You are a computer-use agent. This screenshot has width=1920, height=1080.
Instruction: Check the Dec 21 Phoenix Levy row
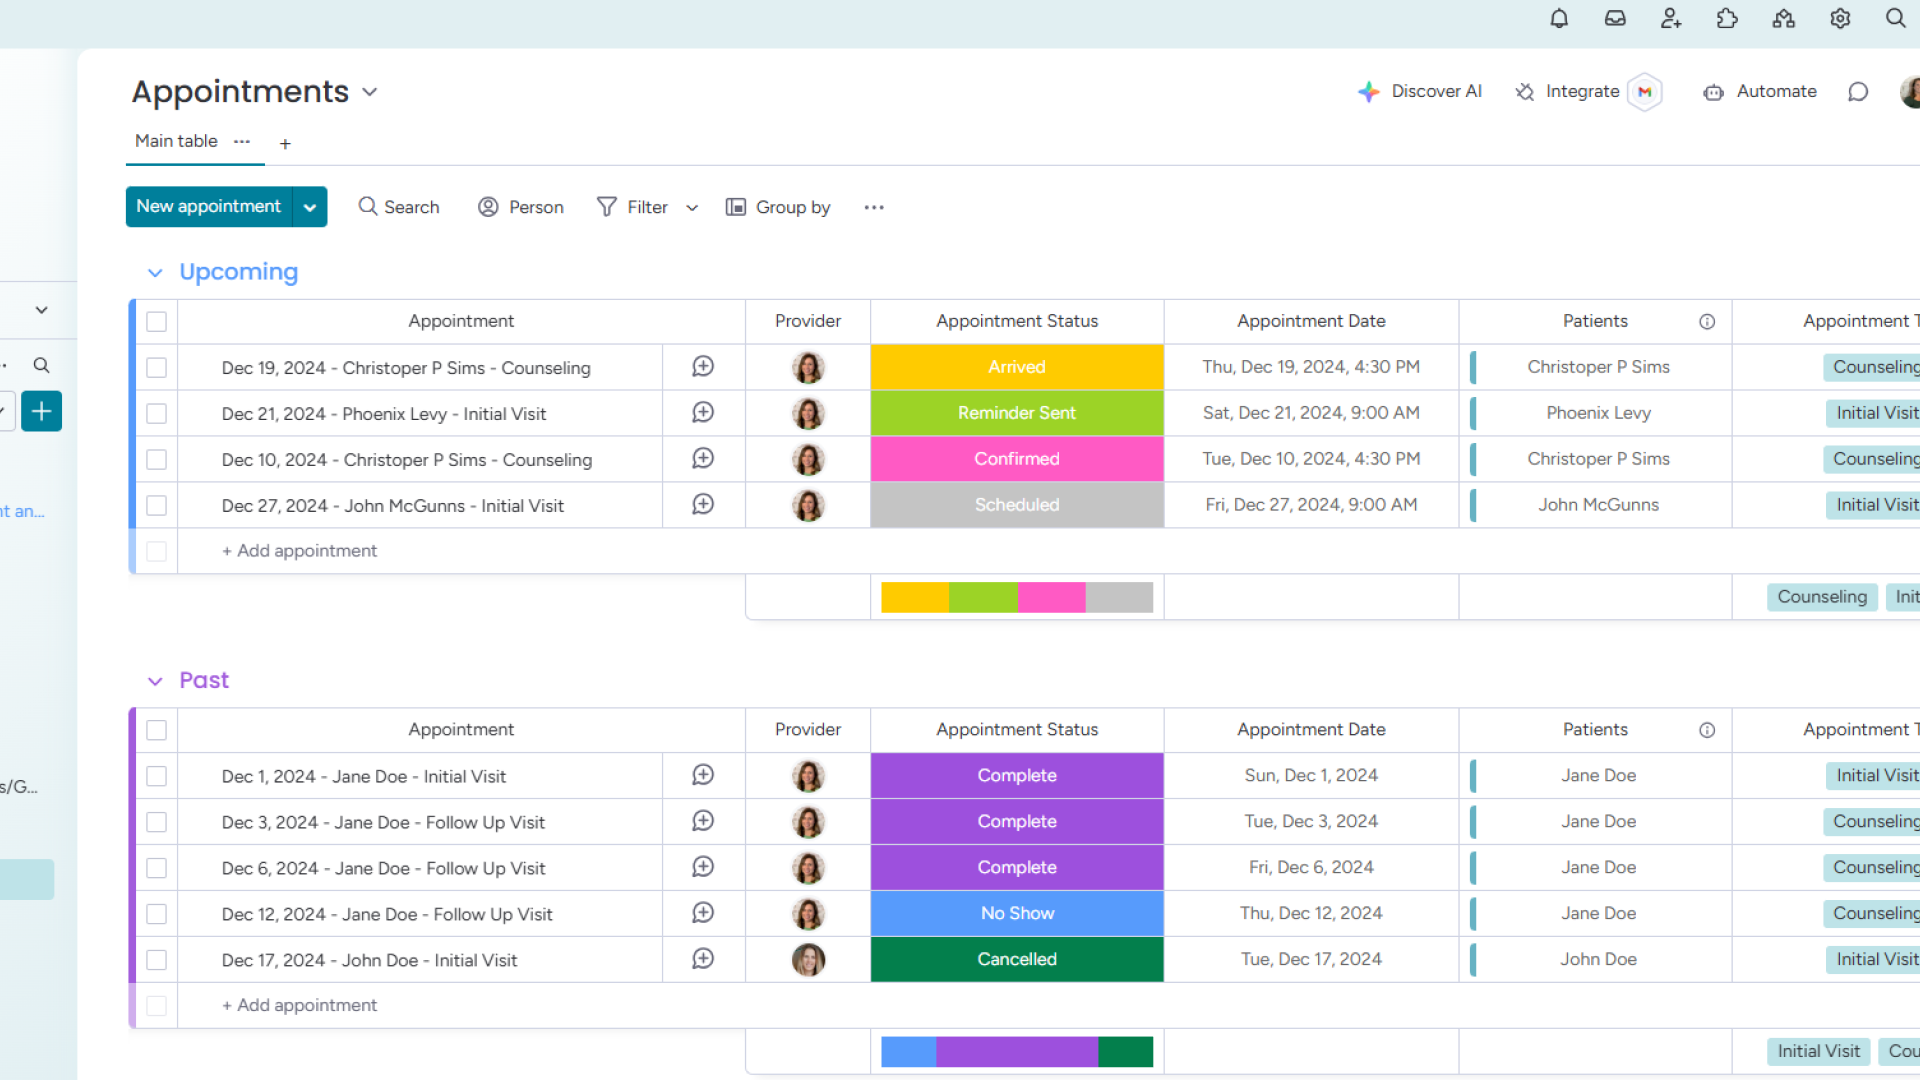click(x=156, y=413)
